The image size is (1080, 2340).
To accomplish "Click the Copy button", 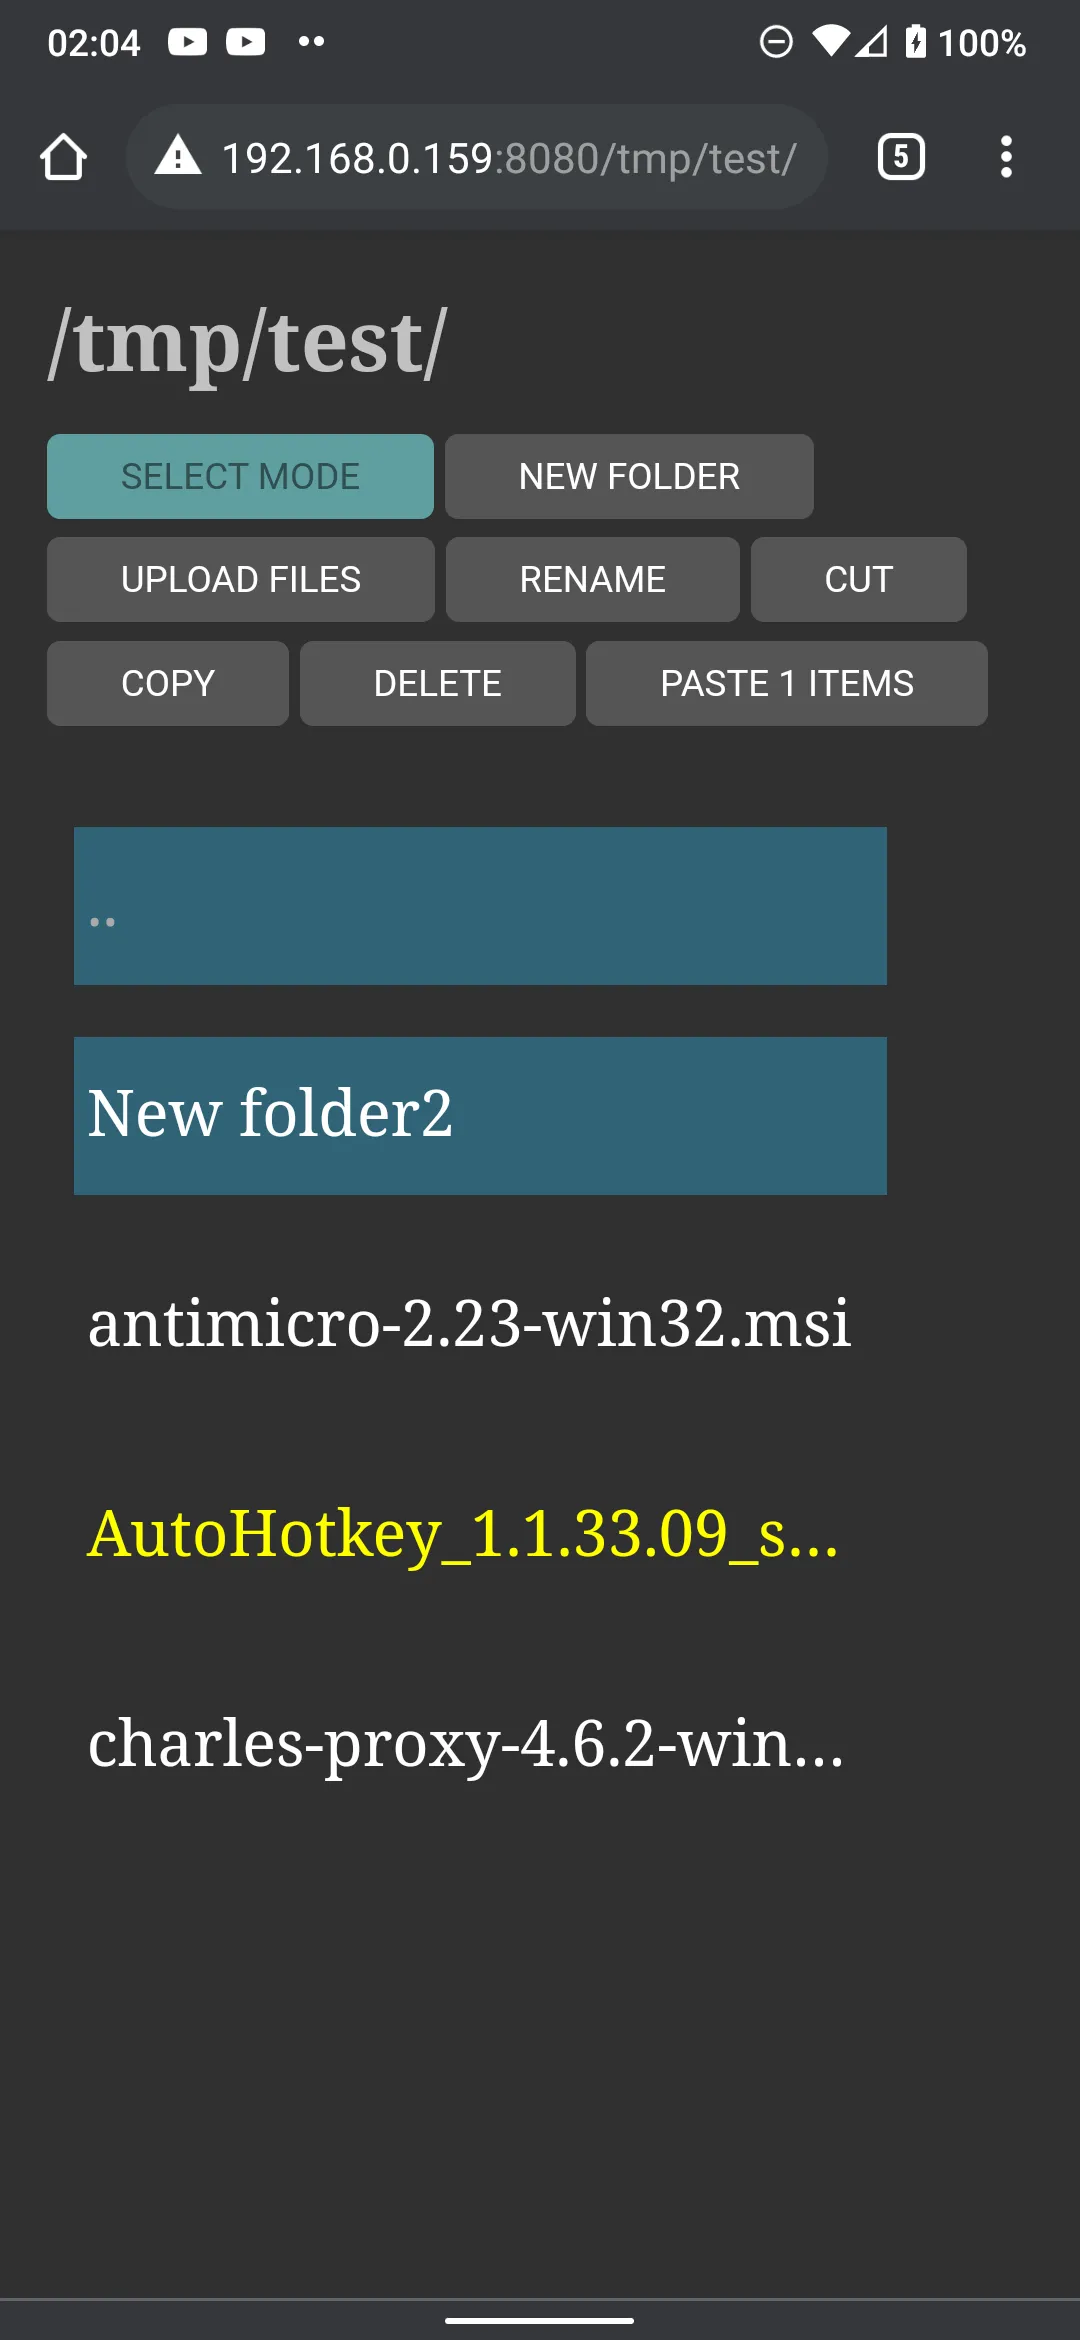I will (x=168, y=684).
